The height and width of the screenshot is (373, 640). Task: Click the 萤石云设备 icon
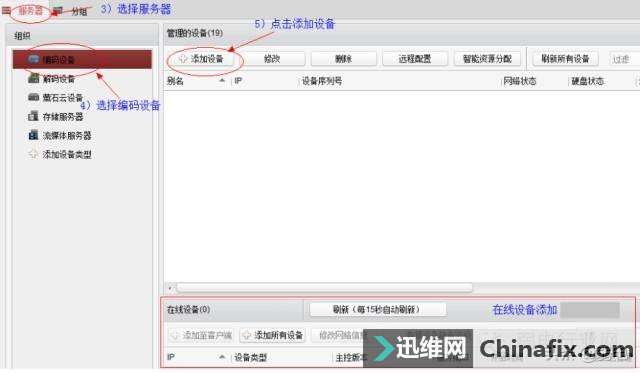pos(33,97)
